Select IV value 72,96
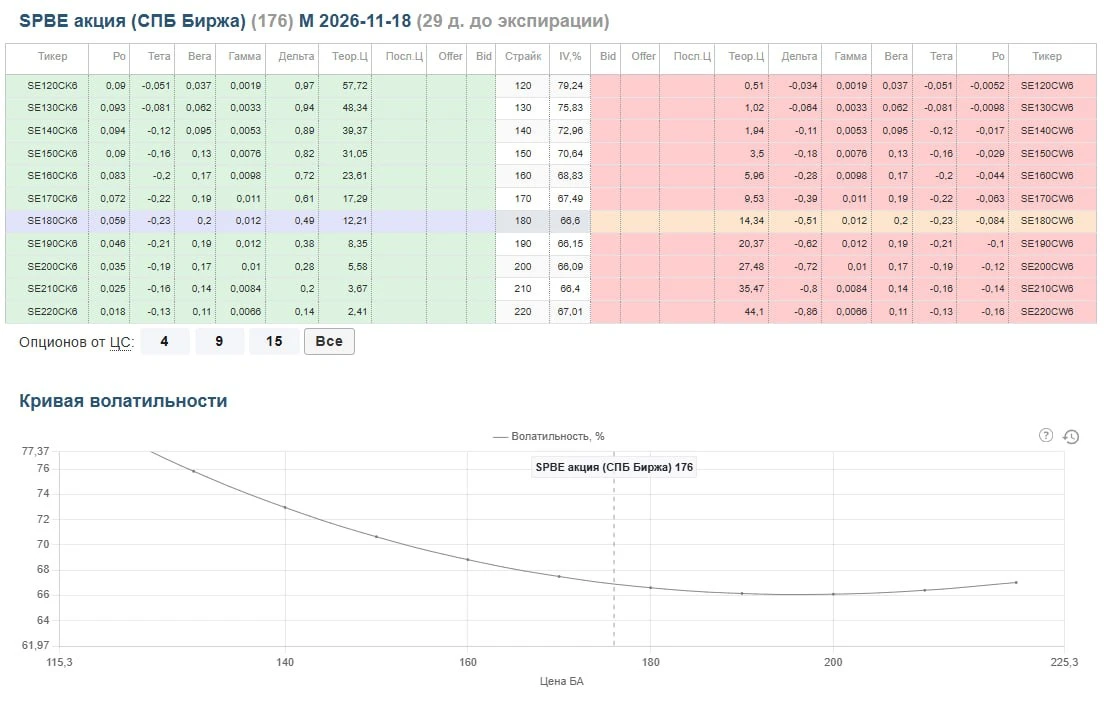This screenshot has height=703, width=1104. [x=570, y=130]
